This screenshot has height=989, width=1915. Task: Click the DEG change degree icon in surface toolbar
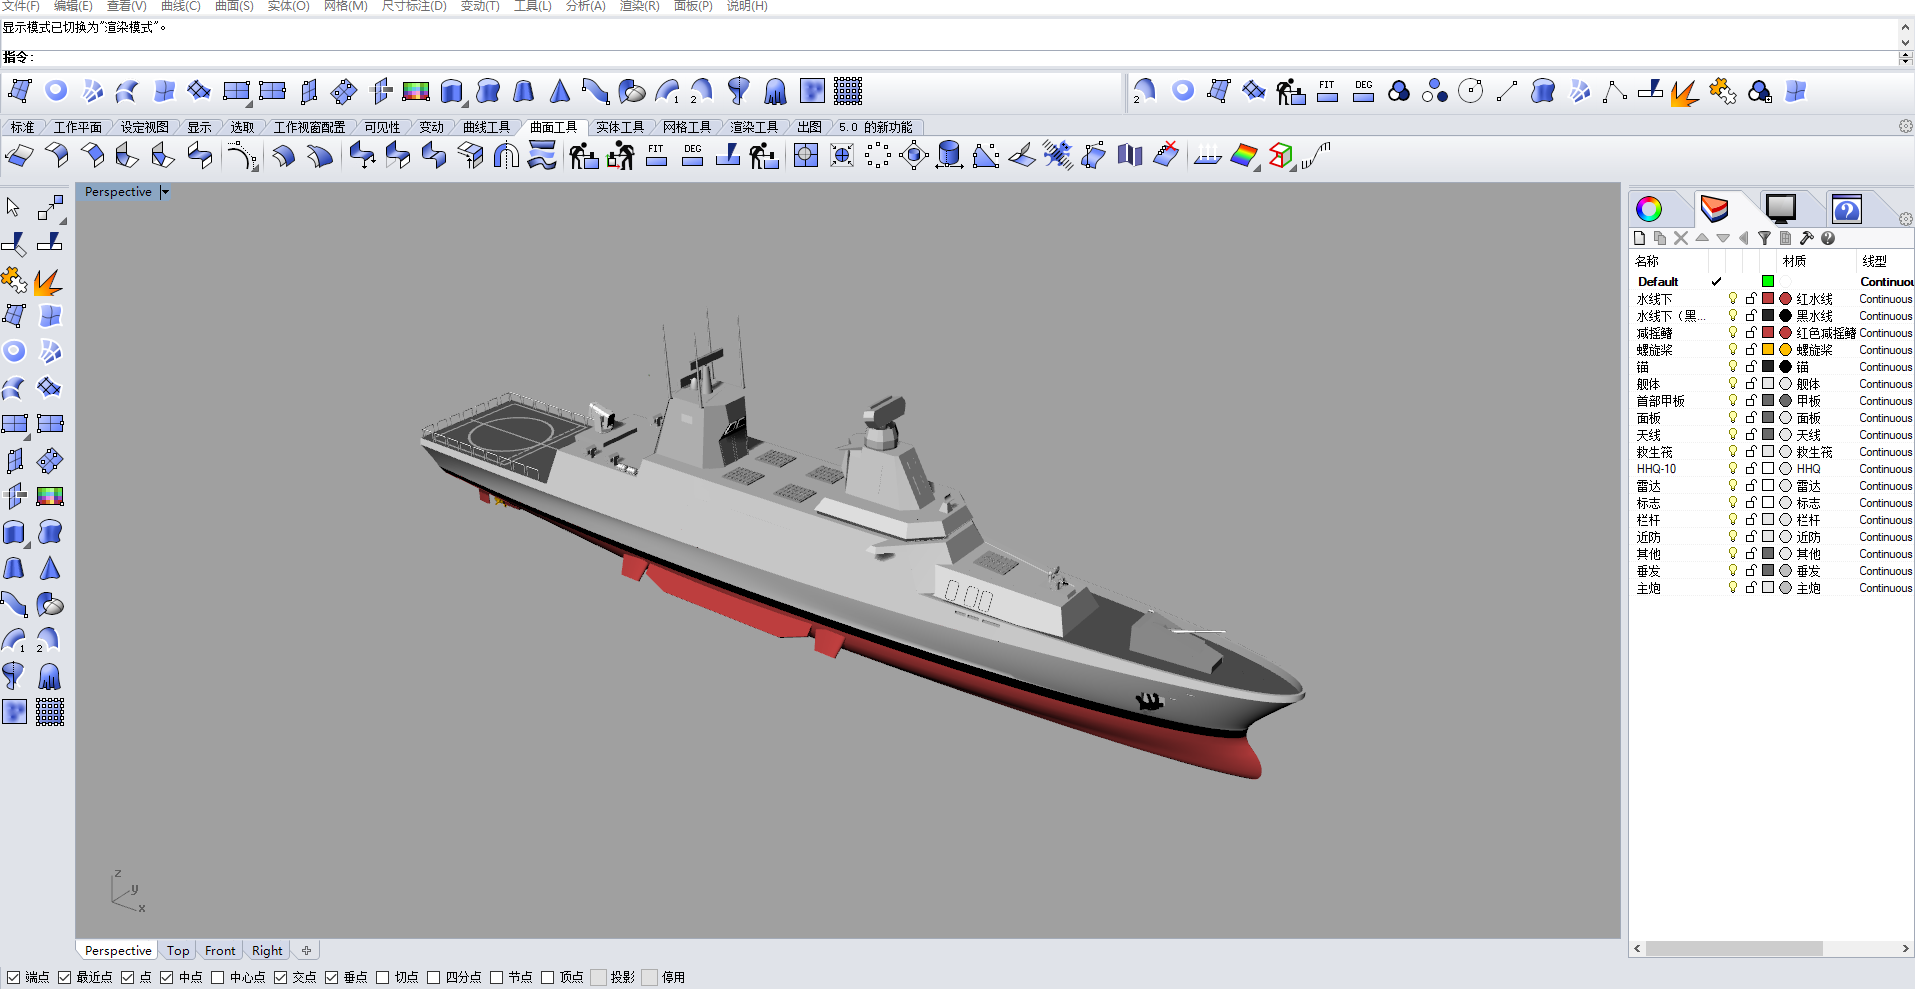click(693, 155)
